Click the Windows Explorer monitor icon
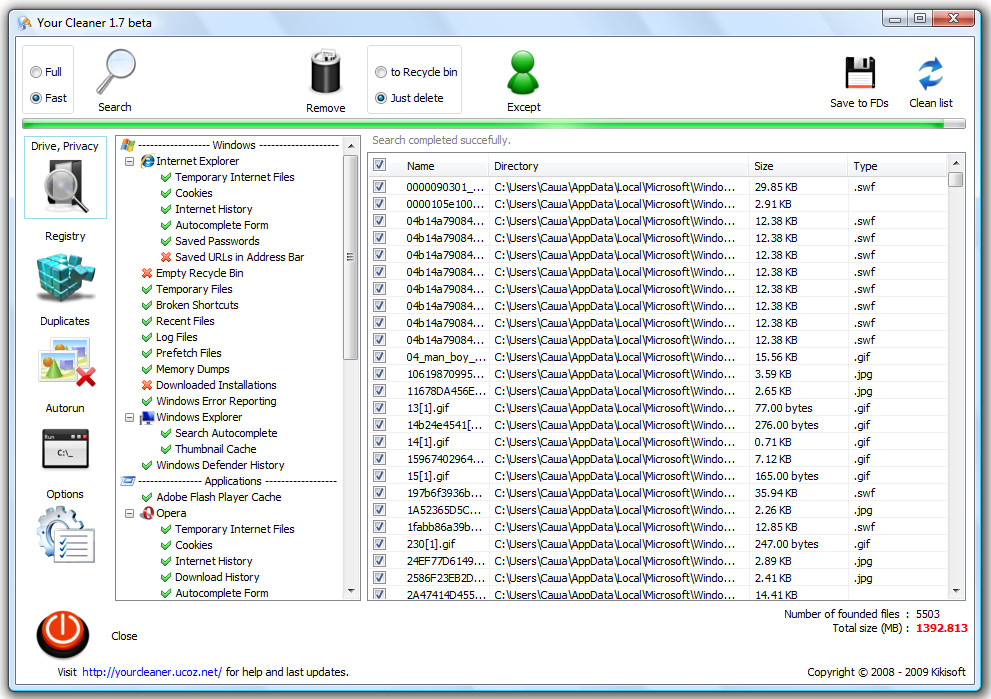The image size is (991, 699). coord(147,417)
